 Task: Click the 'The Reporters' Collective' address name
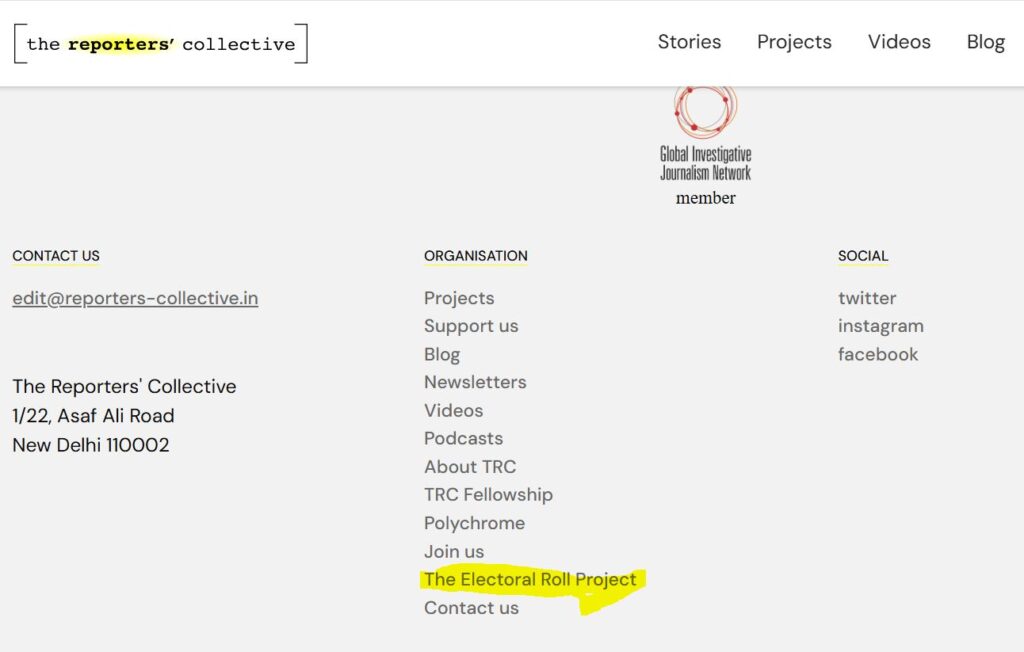click(x=124, y=386)
